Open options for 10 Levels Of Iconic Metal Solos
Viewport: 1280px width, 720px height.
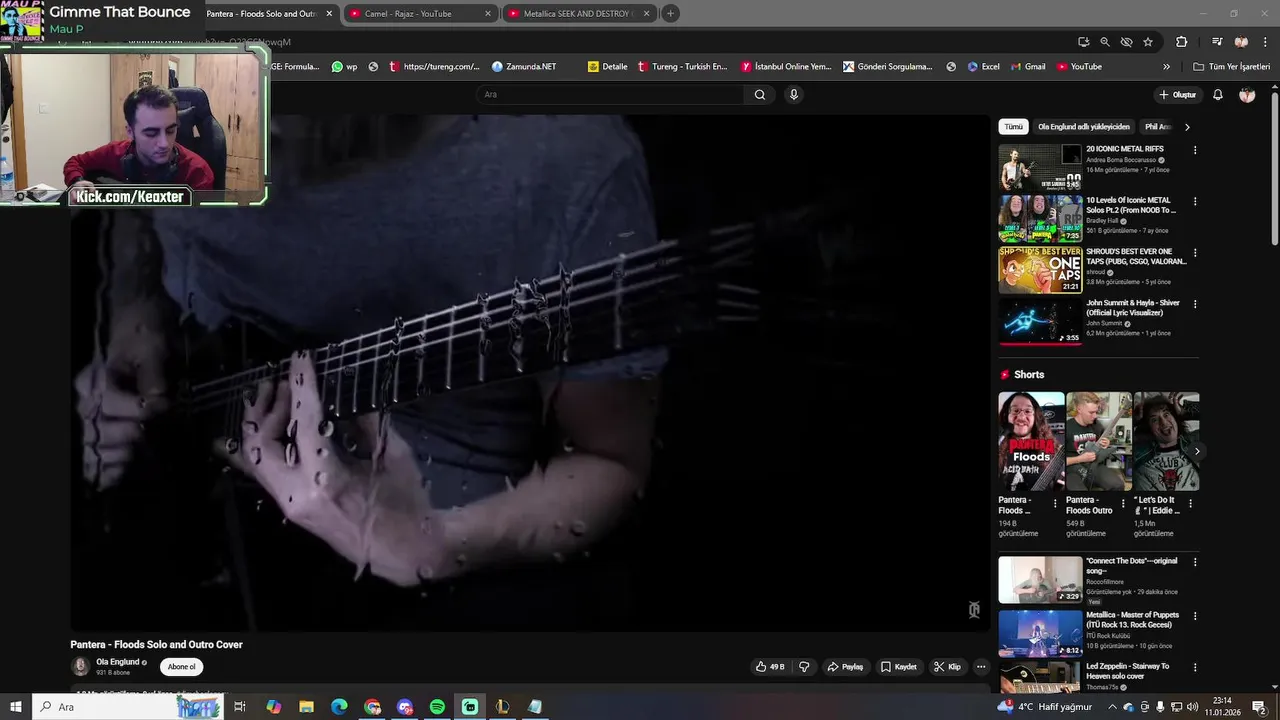tap(1194, 201)
